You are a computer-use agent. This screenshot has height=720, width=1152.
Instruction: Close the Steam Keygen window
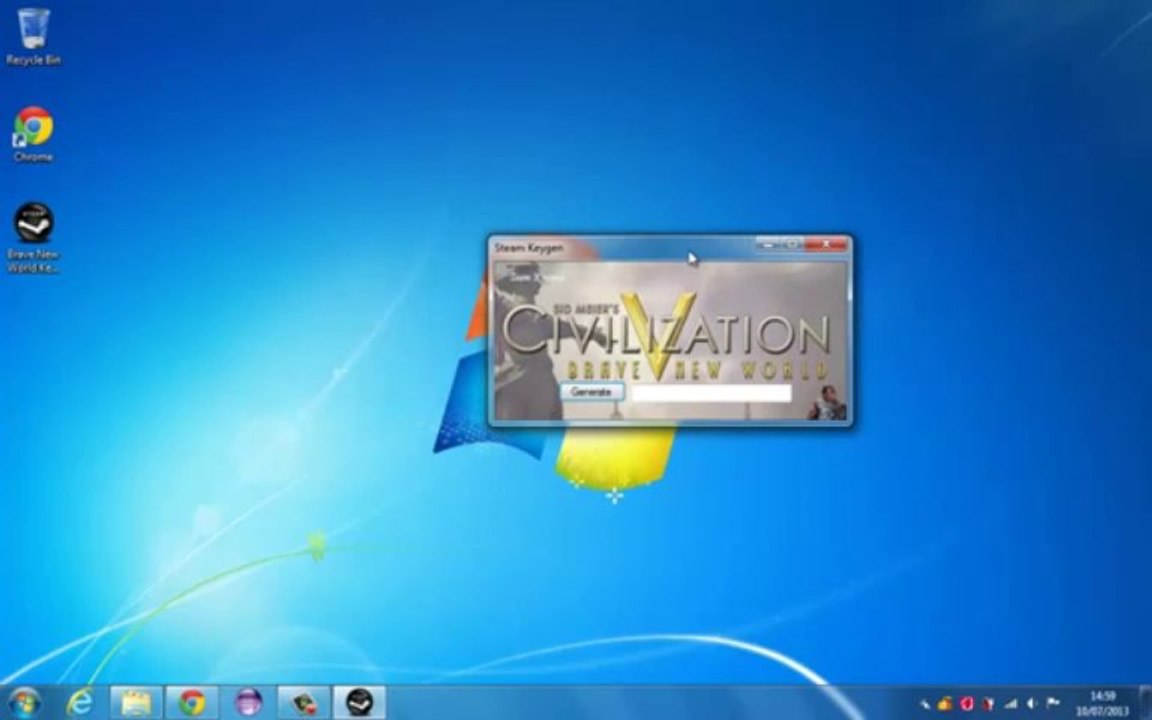point(826,245)
